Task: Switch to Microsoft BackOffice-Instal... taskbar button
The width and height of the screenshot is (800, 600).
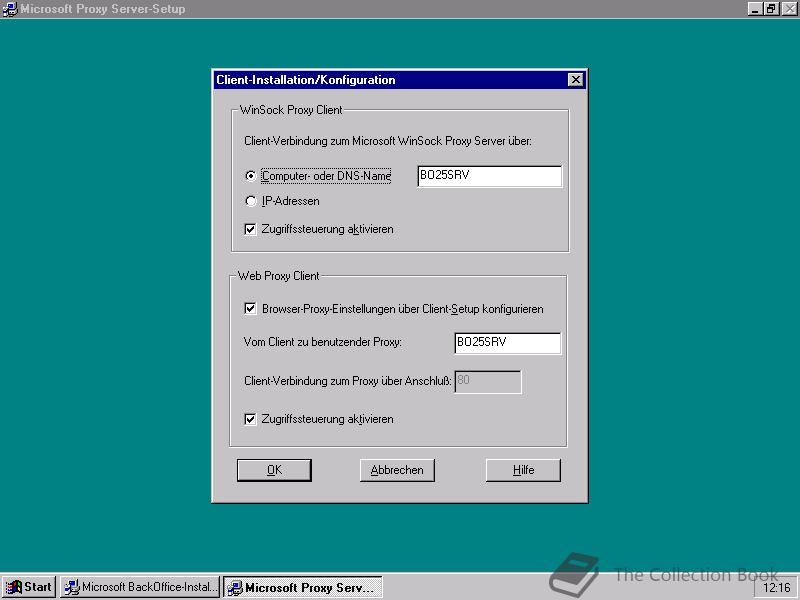Action: click(140, 587)
